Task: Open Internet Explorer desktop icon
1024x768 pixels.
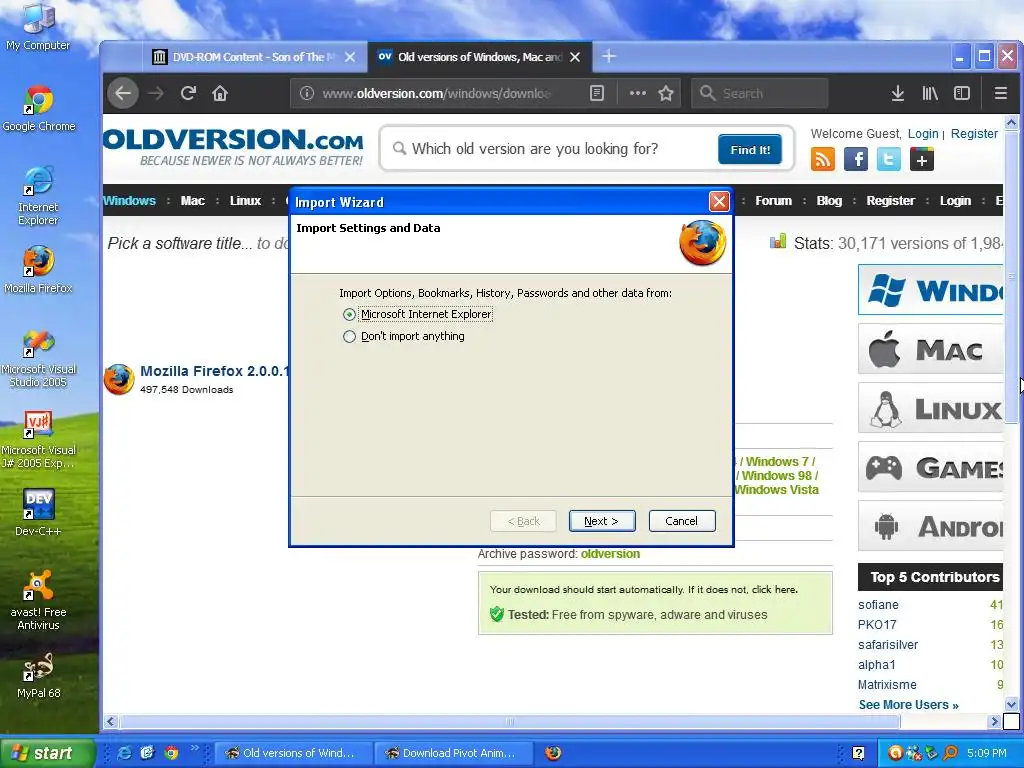Action: pos(38,196)
